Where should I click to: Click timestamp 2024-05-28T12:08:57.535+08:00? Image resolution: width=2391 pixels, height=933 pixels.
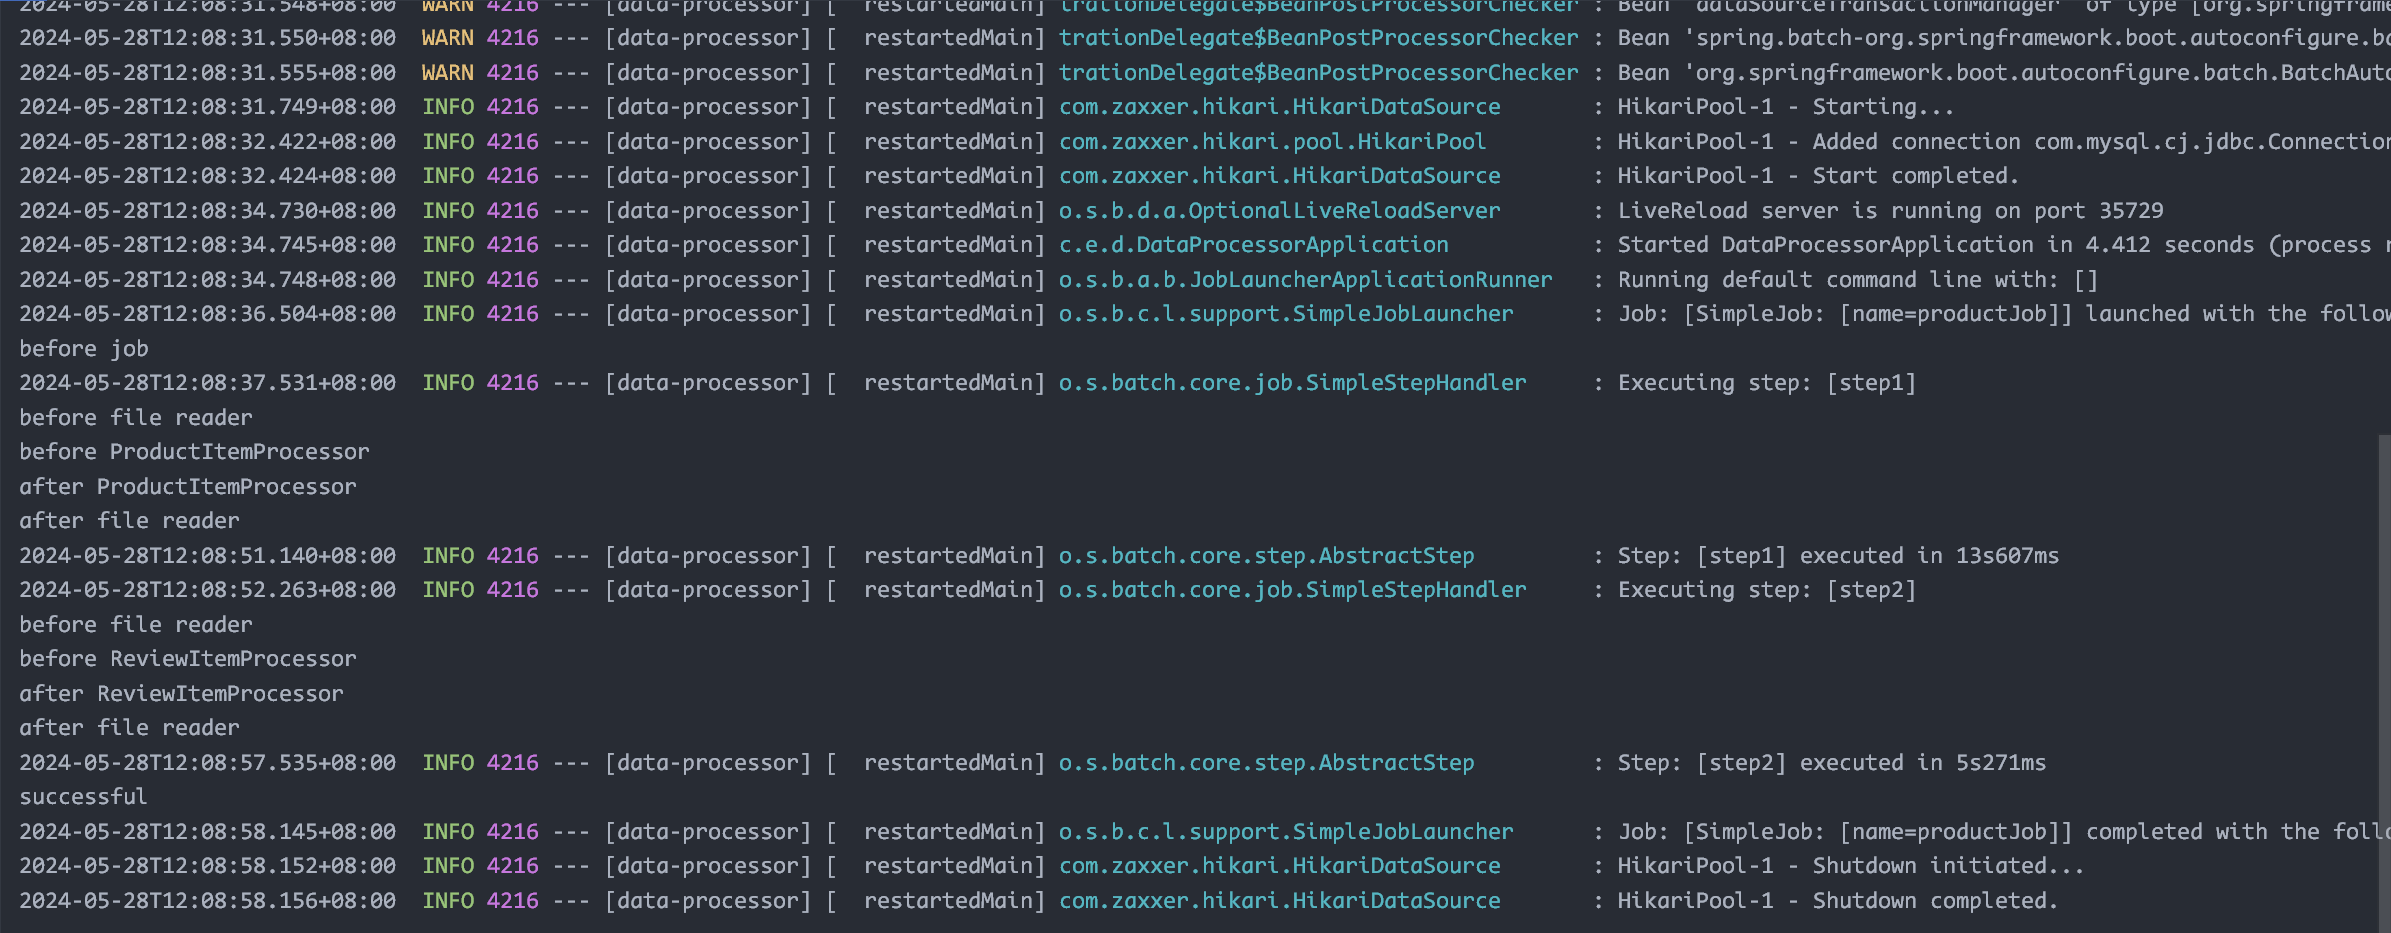point(208,763)
